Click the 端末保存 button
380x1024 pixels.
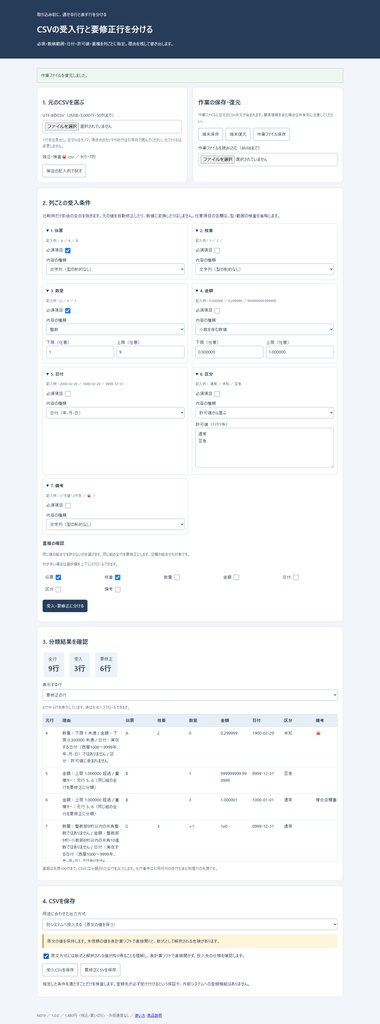click(210, 134)
